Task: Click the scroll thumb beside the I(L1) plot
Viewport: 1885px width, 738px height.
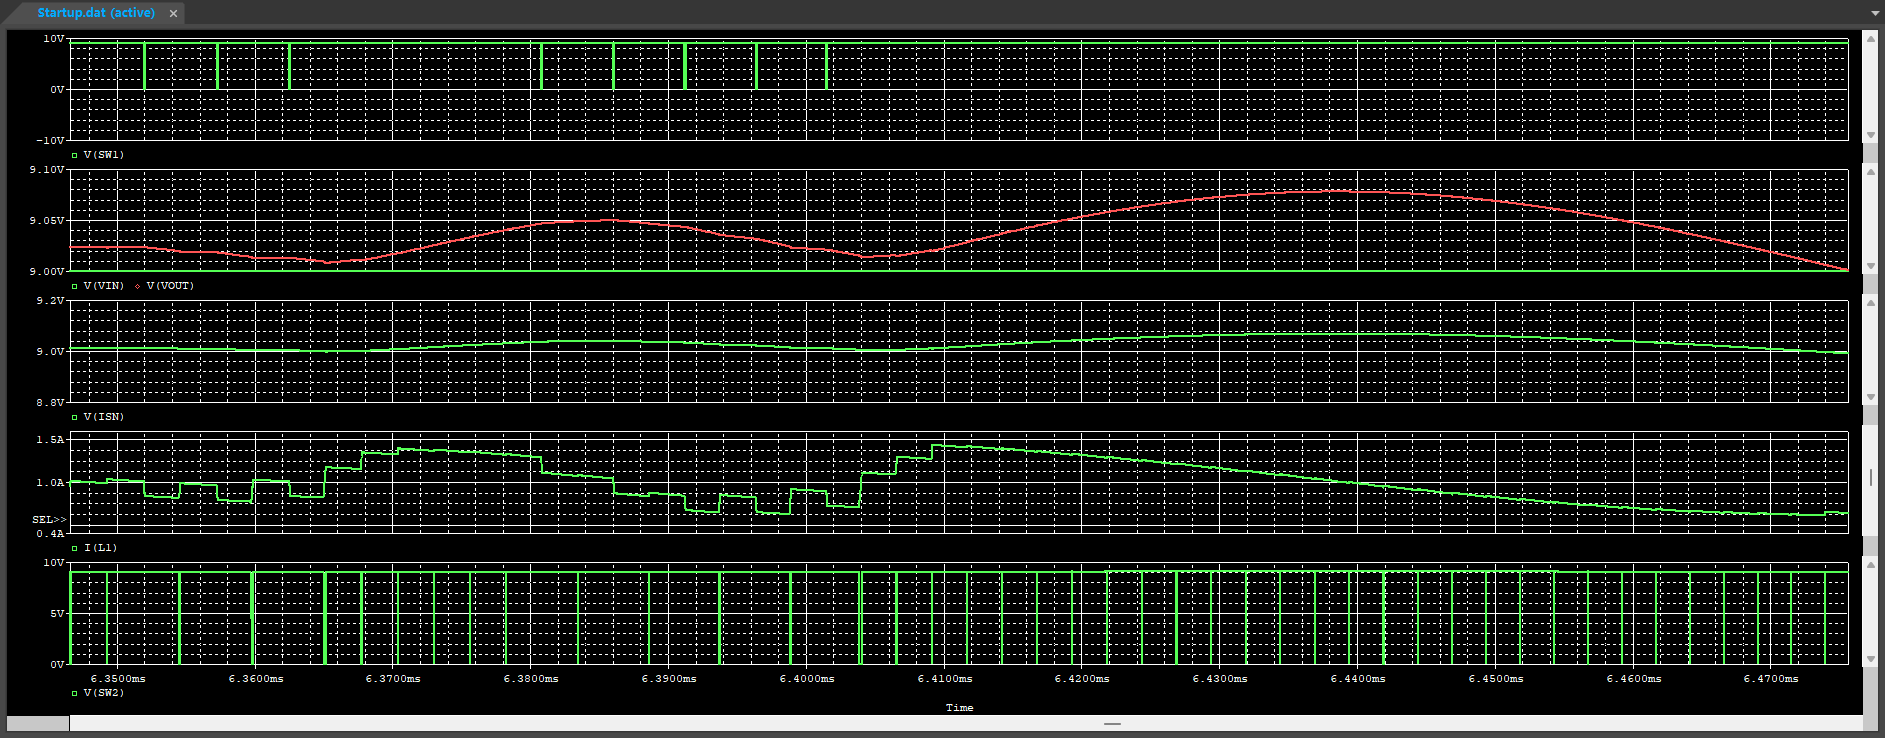Action: [x=1870, y=479]
